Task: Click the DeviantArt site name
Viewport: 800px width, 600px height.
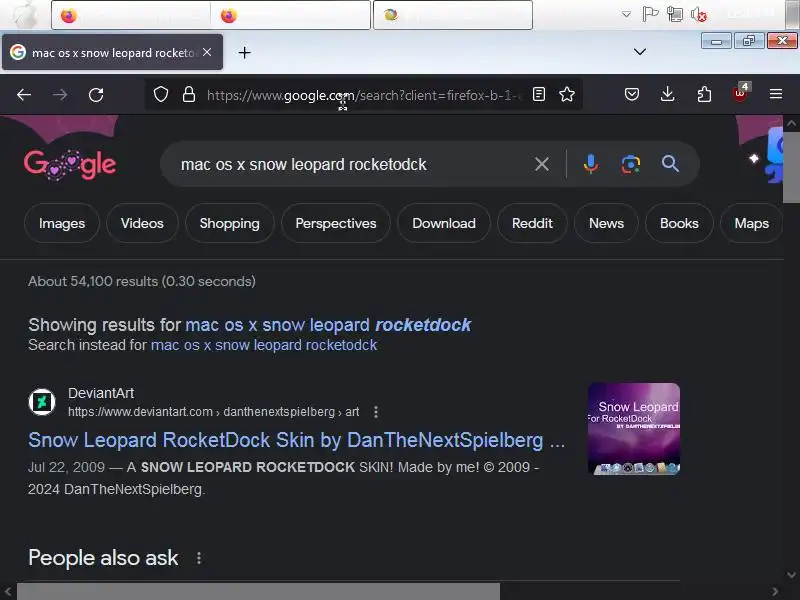Action: coord(101,393)
